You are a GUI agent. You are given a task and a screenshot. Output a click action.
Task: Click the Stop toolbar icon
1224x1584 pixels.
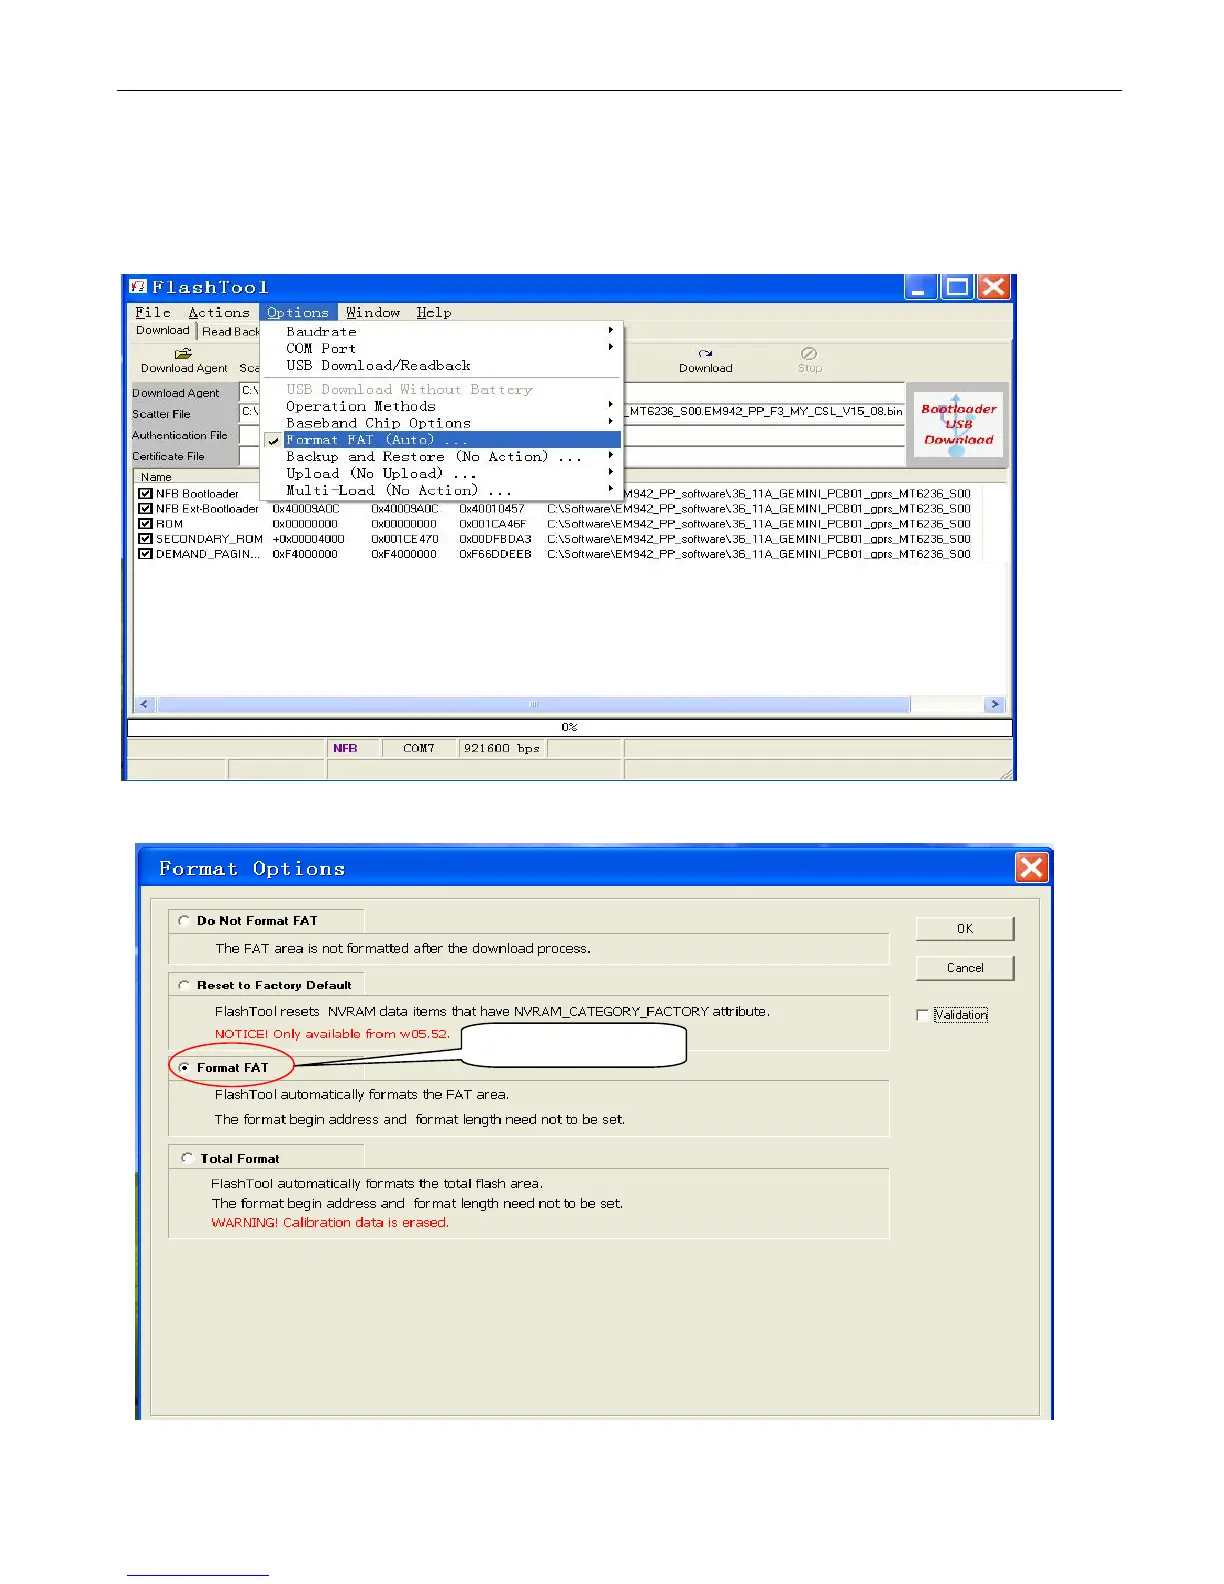click(x=809, y=354)
